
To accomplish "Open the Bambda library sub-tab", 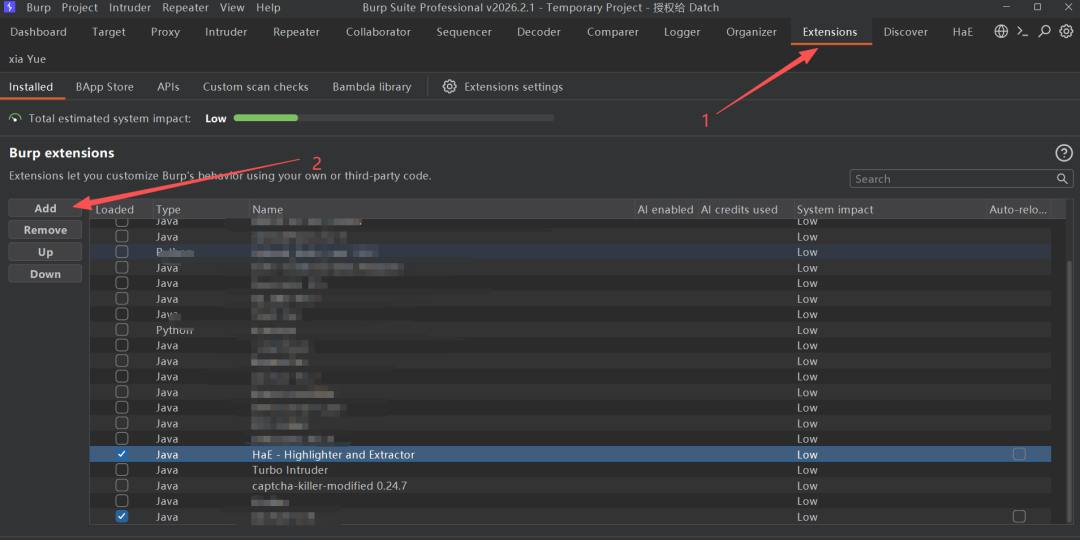I will coord(372,87).
